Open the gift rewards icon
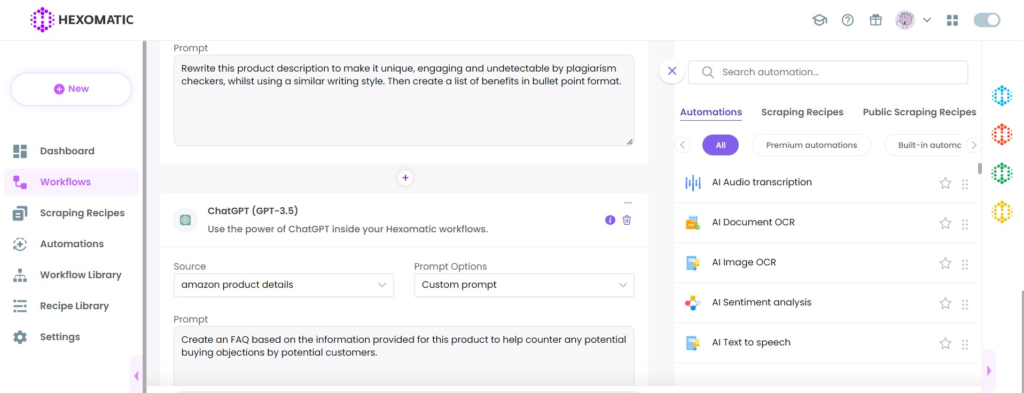The image size is (1024, 393). 876,20
